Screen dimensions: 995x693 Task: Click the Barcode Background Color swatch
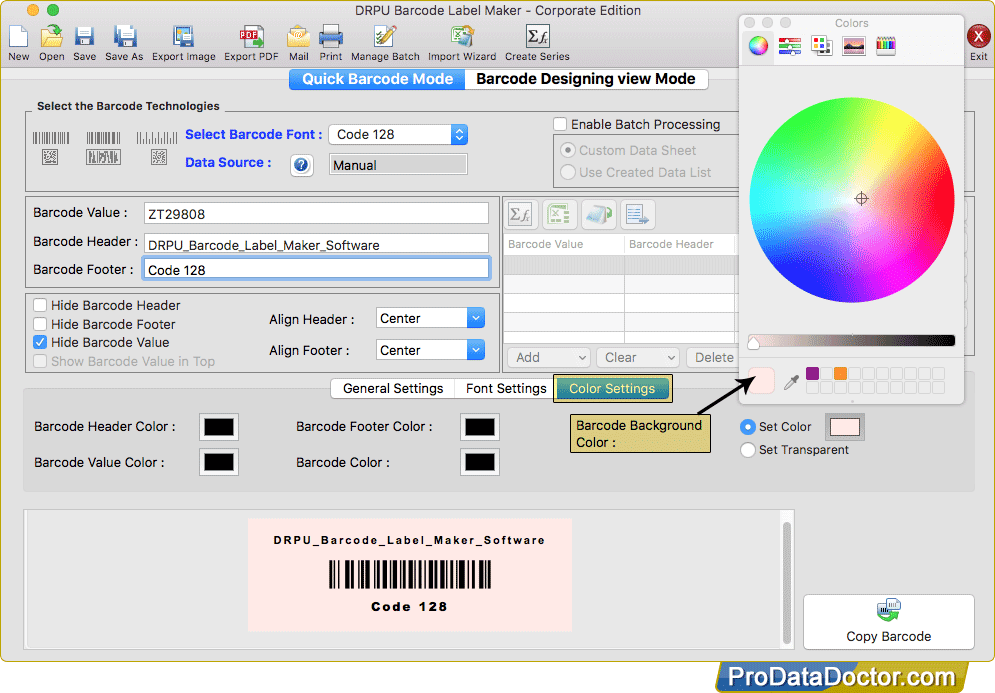(845, 427)
